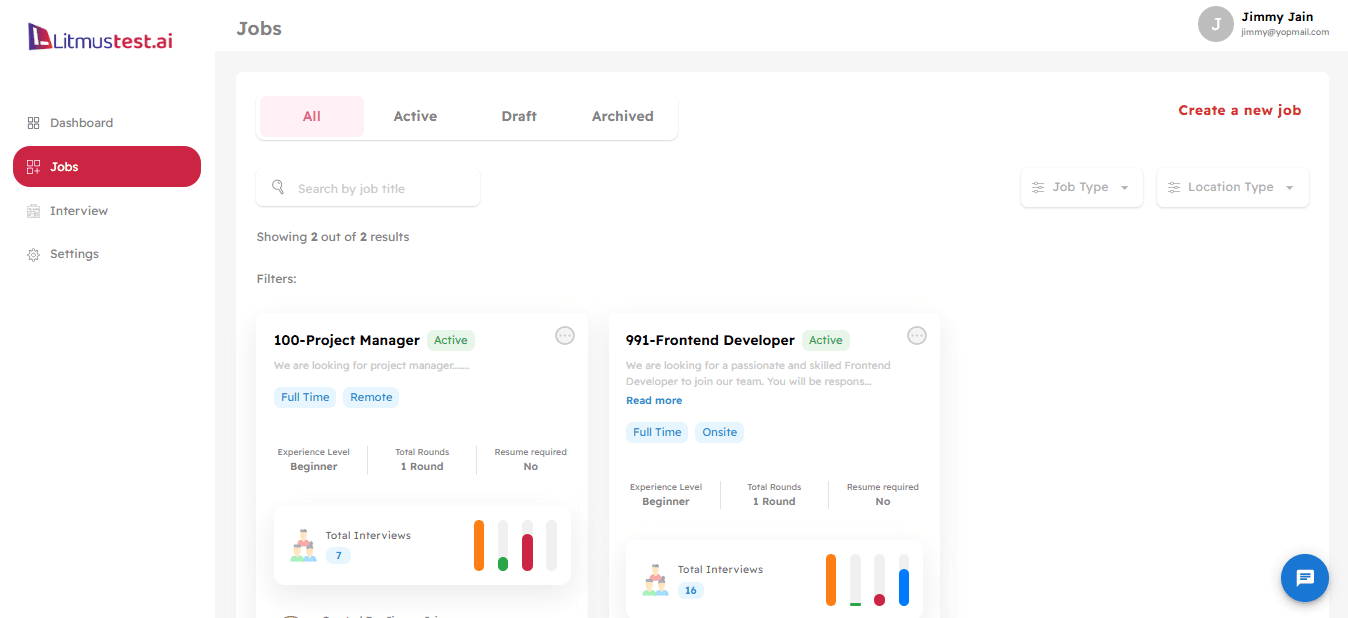Open the Job Type filter dropdown
This screenshot has width=1348, height=618.
(1081, 187)
